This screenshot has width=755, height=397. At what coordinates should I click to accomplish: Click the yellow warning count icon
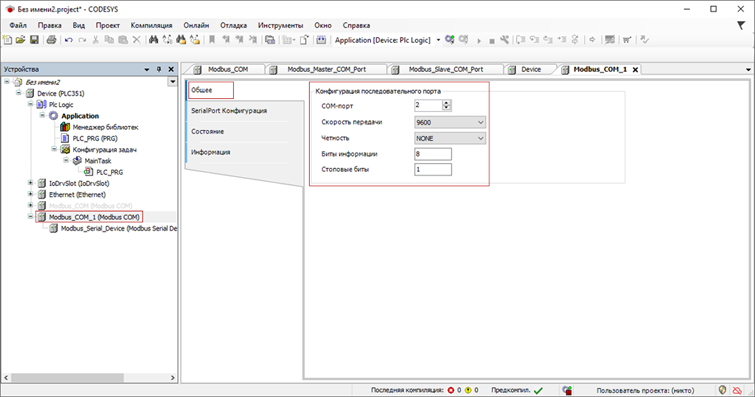pos(468,390)
